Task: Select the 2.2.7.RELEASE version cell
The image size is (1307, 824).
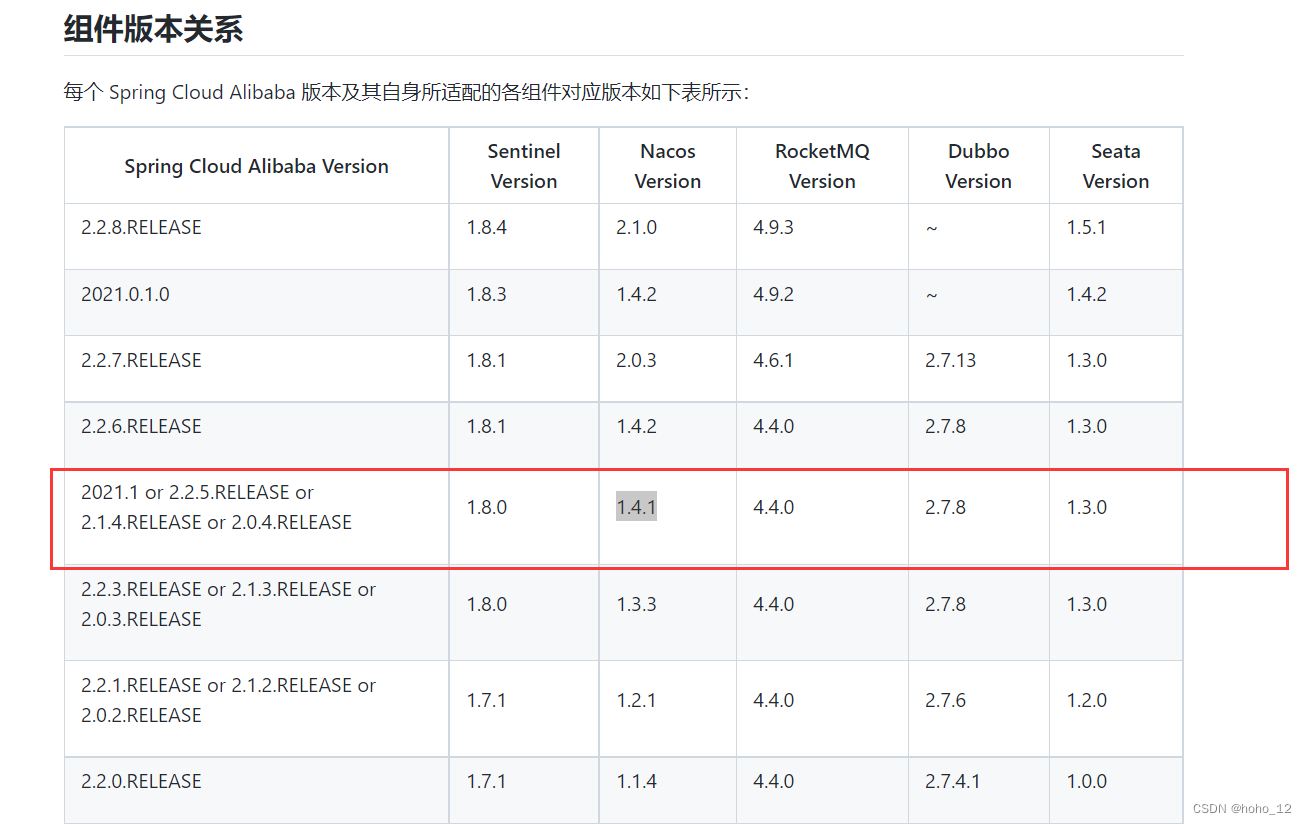Action: 257,369
